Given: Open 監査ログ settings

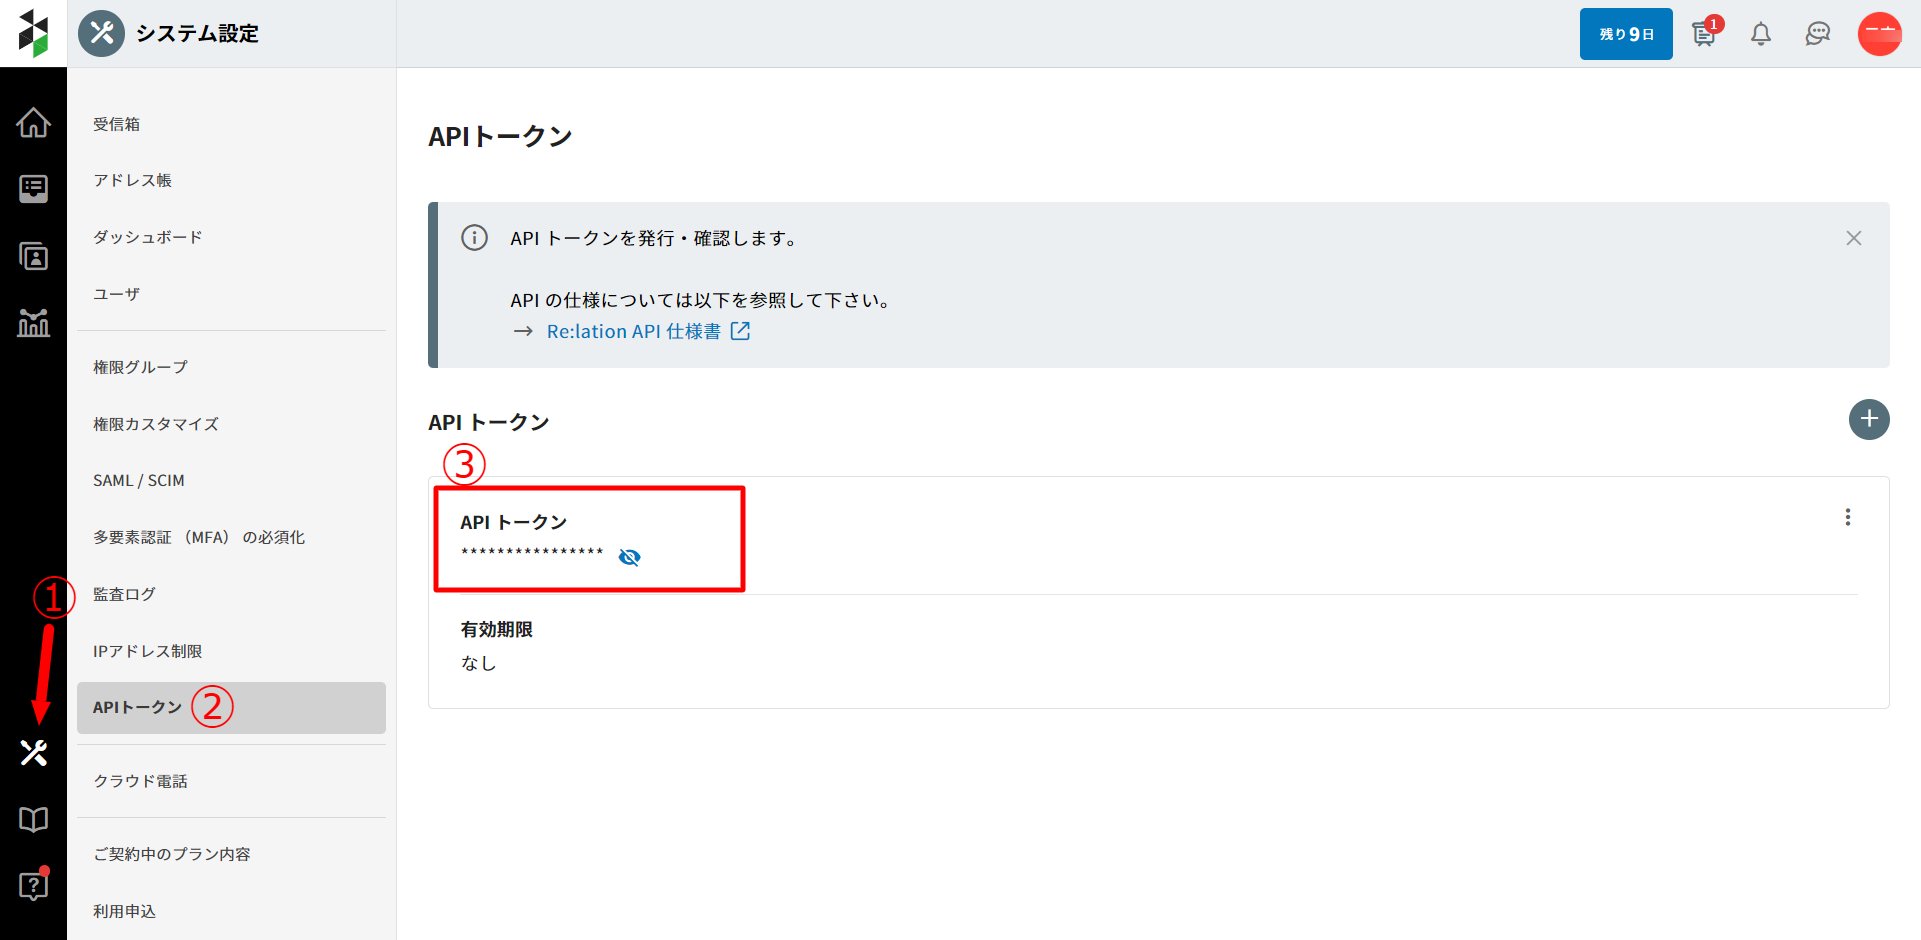Looking at the screenshot, I should pyautogui.click(x=231, y=594).
